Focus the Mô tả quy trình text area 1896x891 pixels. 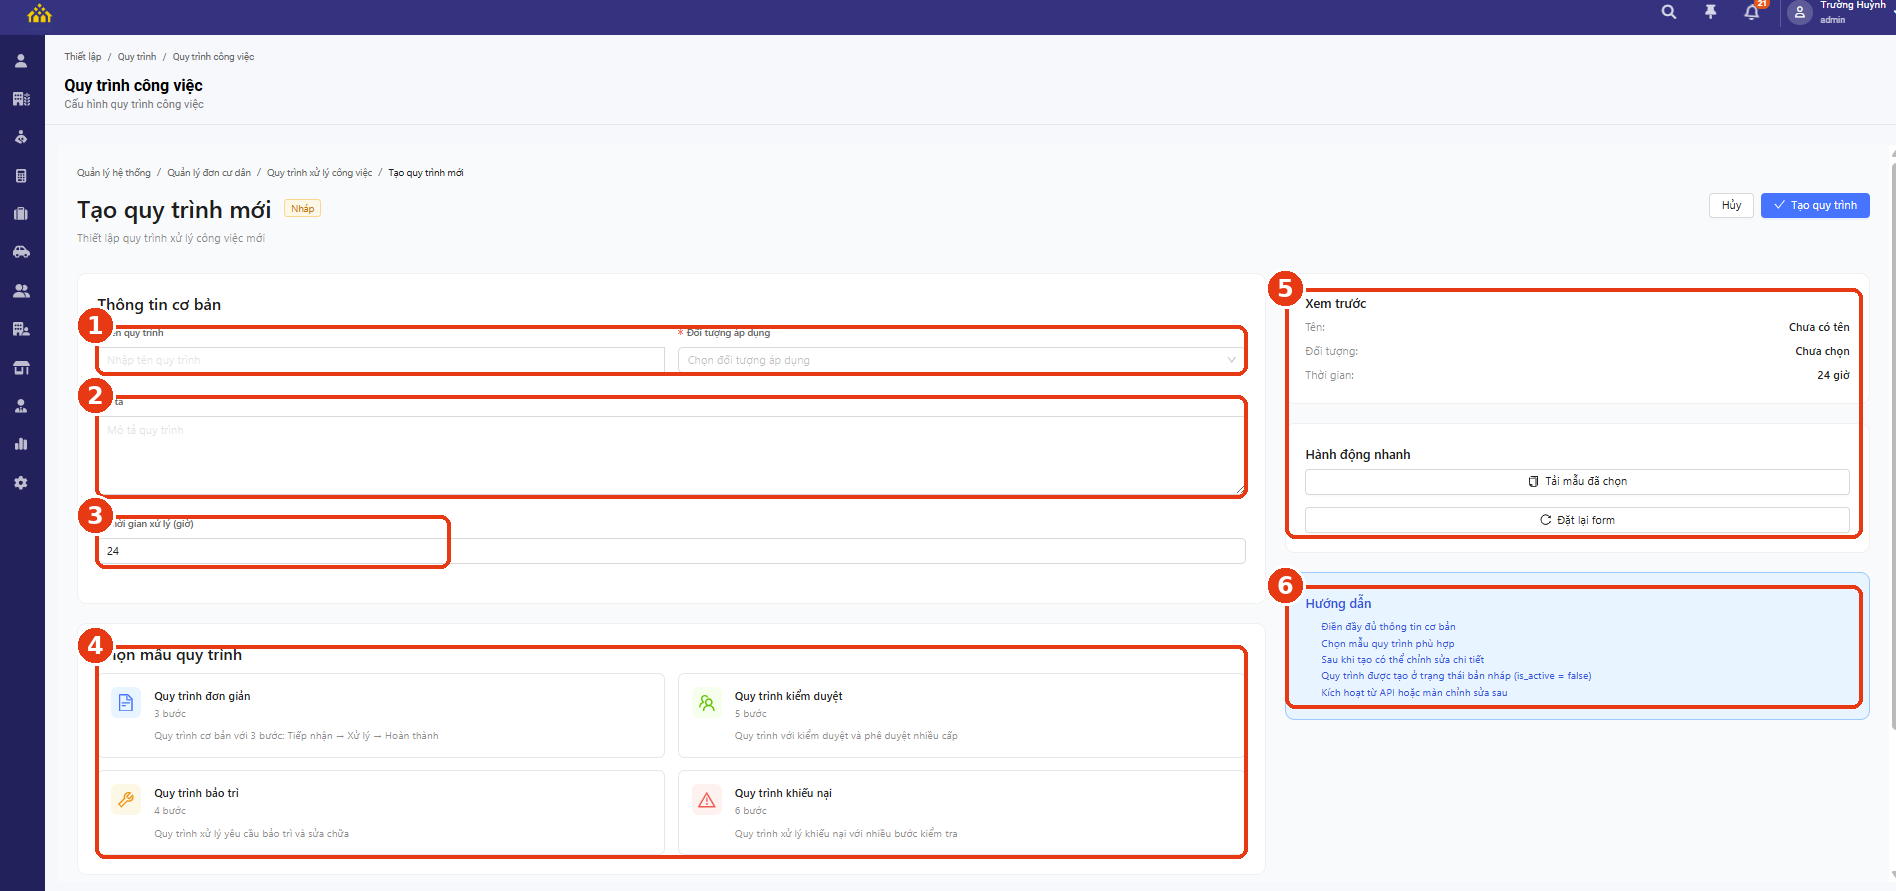[671, 456]
